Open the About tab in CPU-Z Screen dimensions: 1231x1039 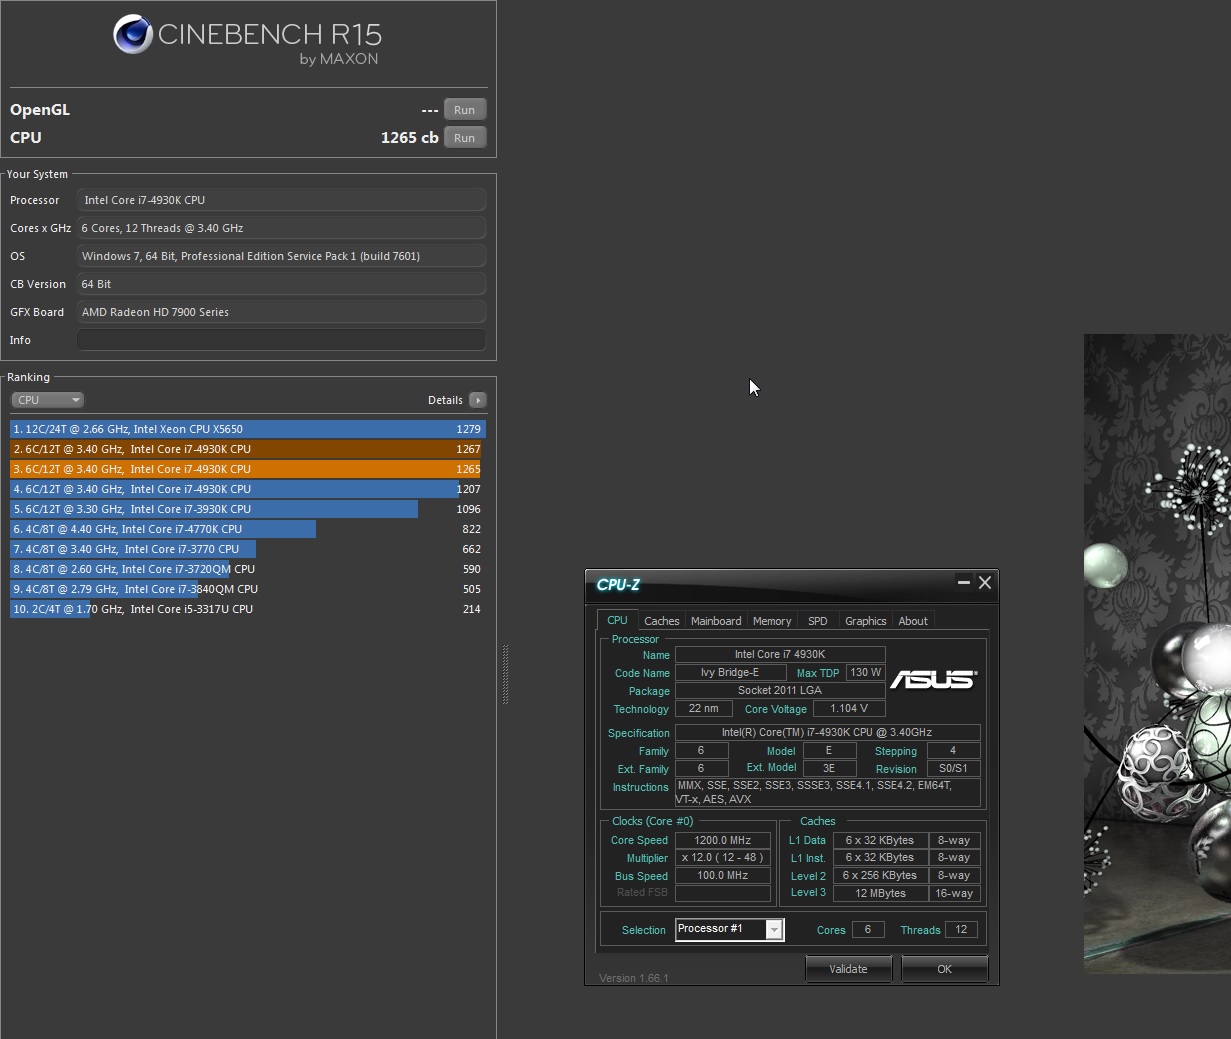tap(913, 621)
